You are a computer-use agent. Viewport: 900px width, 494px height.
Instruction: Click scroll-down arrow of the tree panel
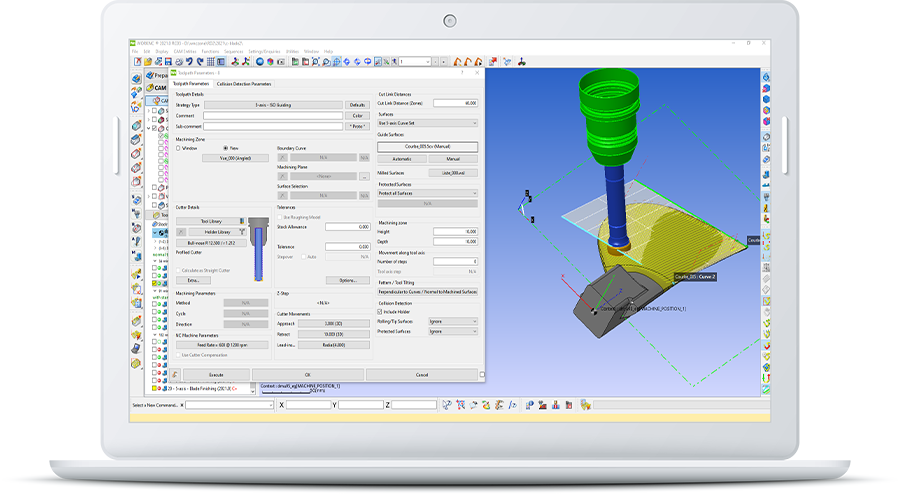click(x=253, y=391)
